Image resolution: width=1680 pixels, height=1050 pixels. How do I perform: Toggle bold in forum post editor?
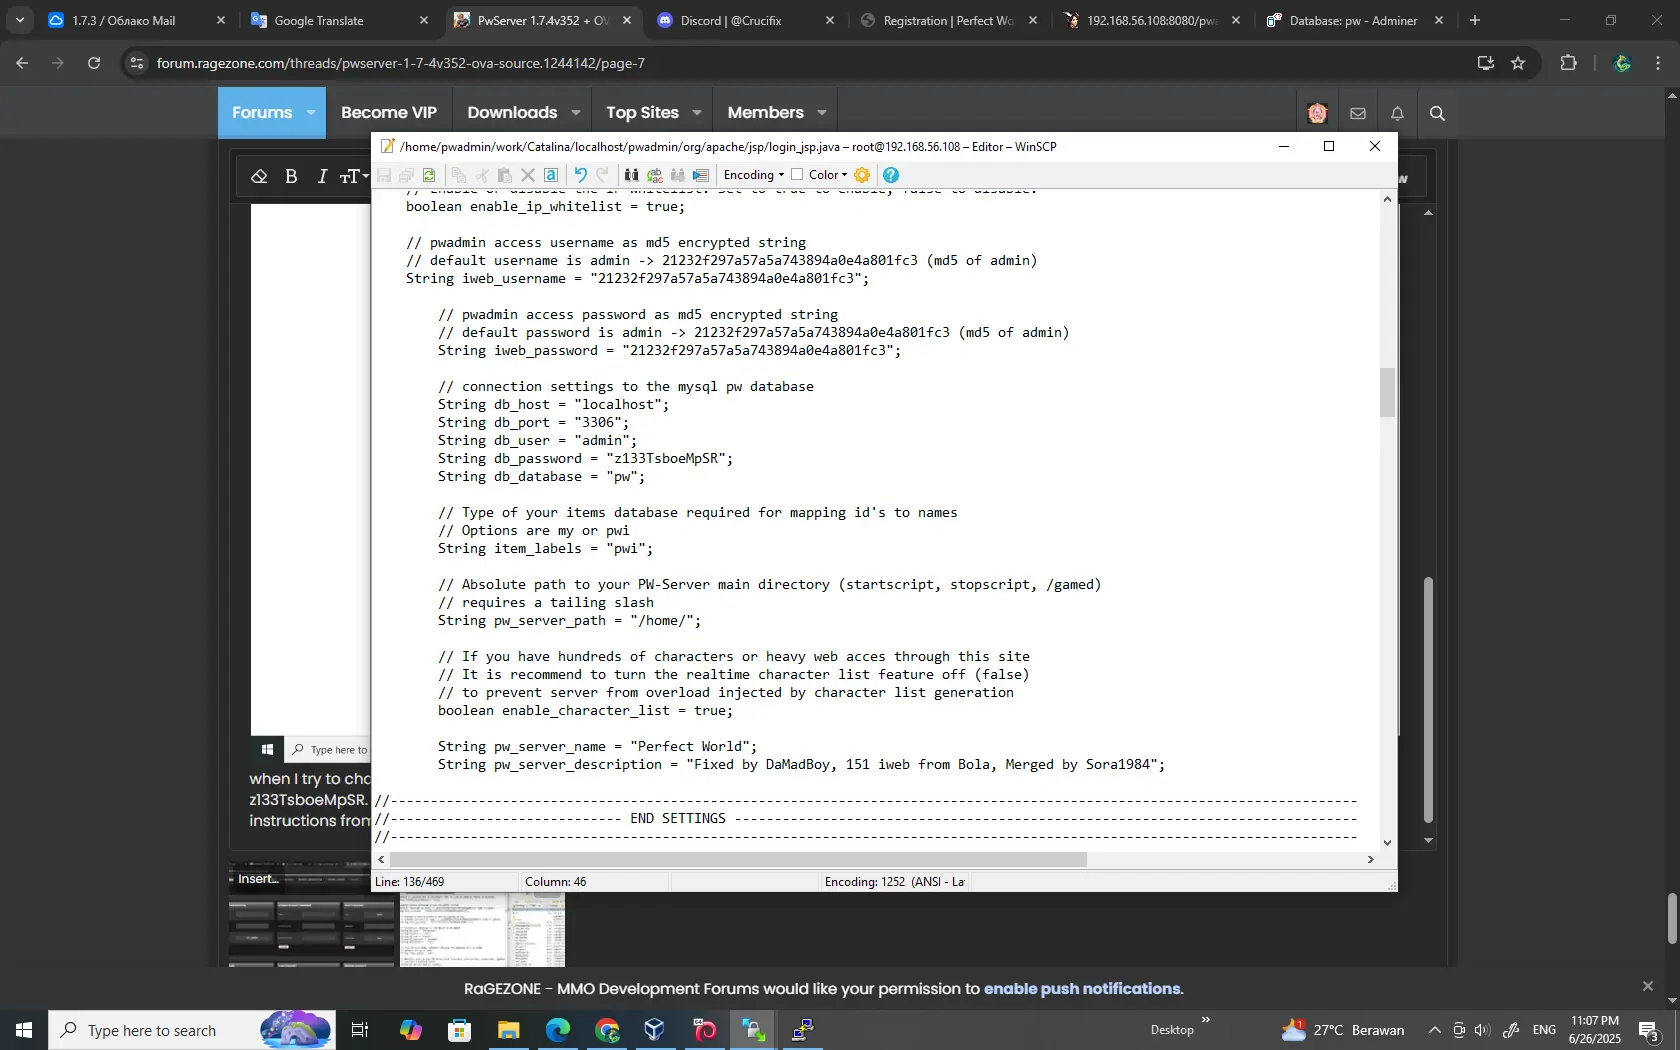click(x=291, y=176)
